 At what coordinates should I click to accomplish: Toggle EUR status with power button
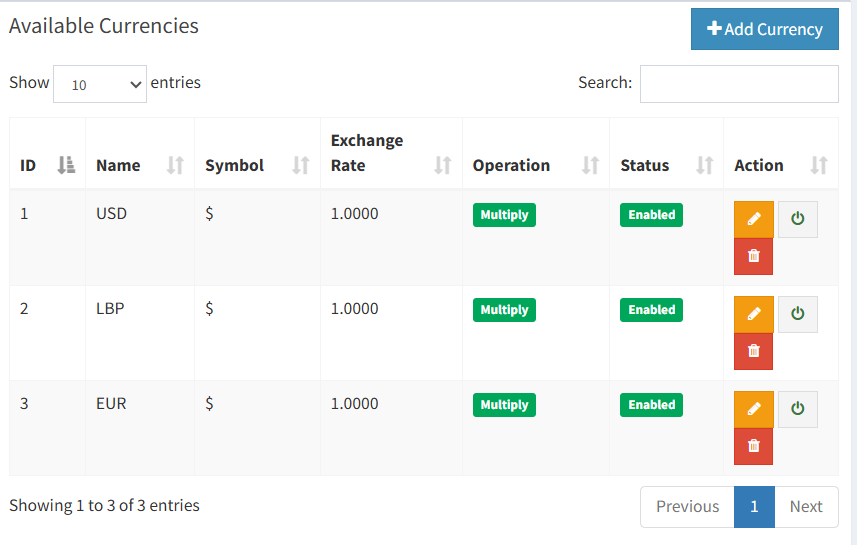[797, 409]
